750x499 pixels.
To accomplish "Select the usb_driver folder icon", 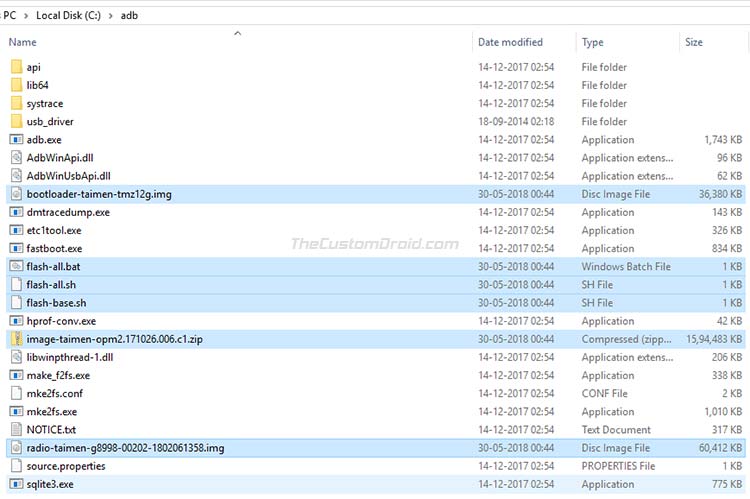I will 16,121.
